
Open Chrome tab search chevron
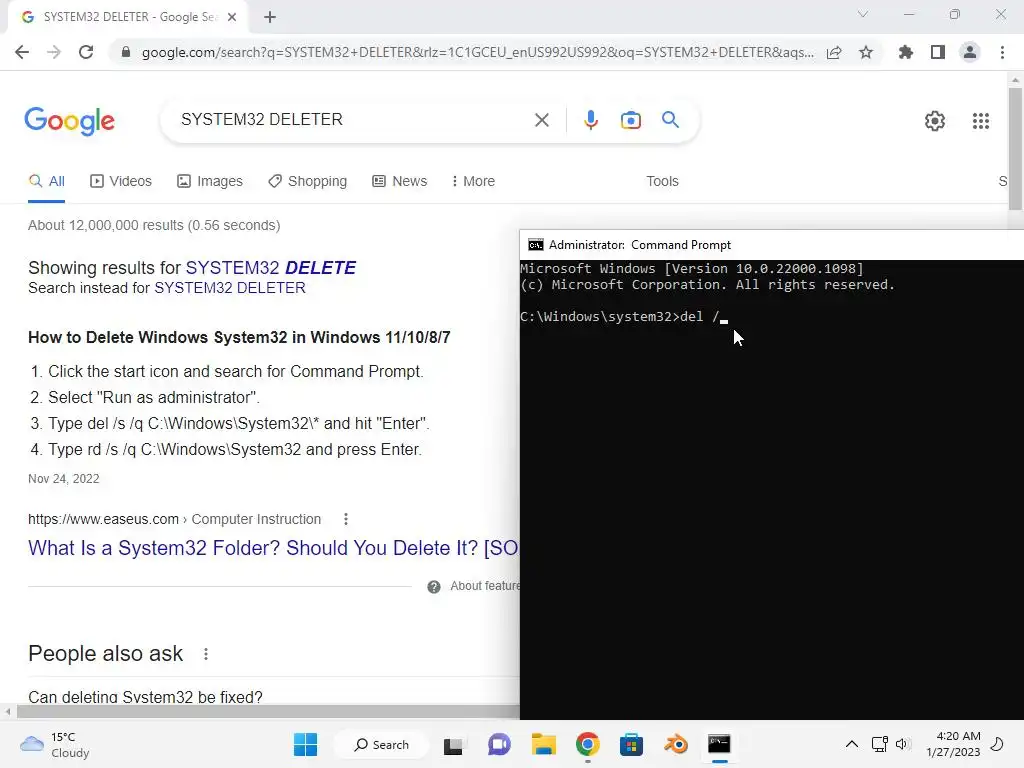(863, 14)
